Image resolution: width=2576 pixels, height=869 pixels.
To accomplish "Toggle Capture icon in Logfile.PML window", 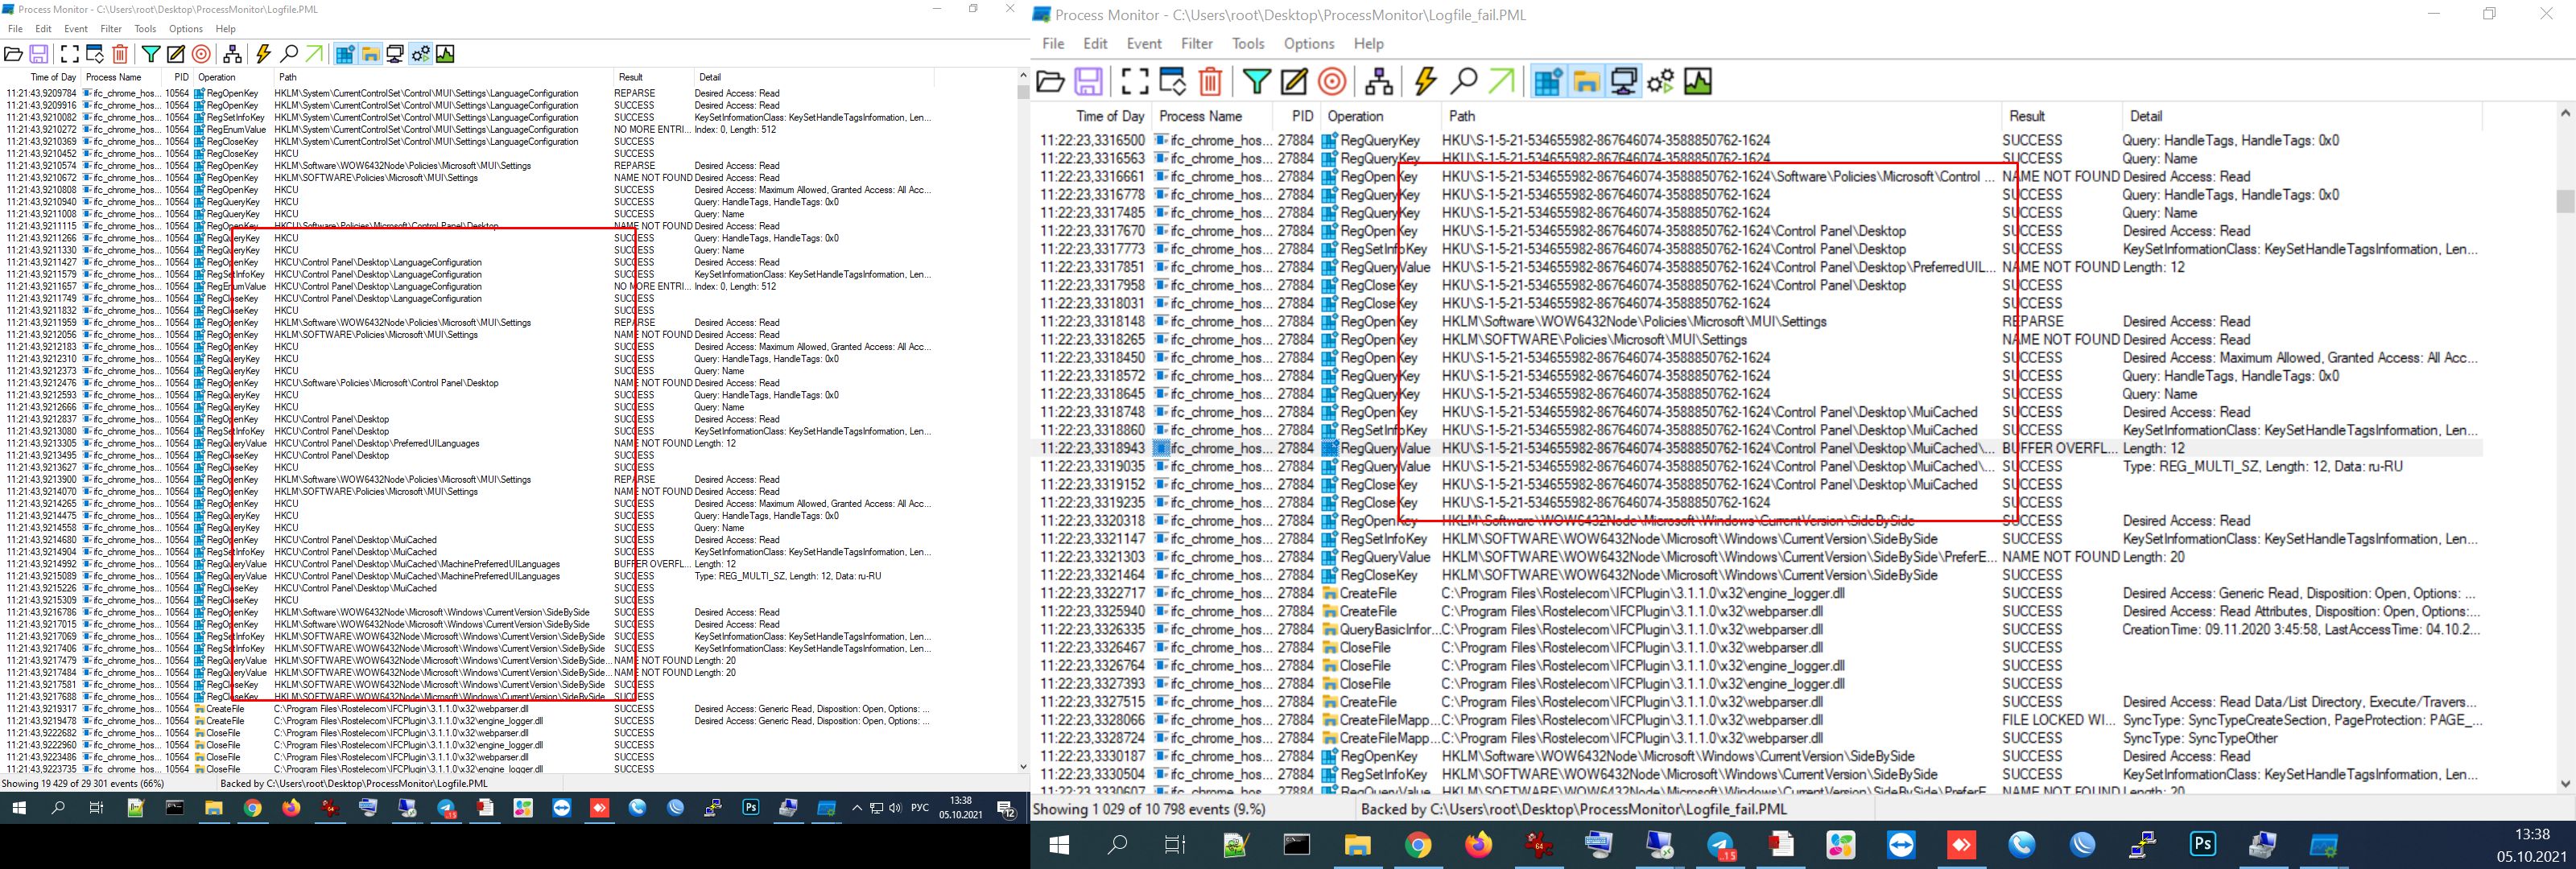I will point(69,54).
